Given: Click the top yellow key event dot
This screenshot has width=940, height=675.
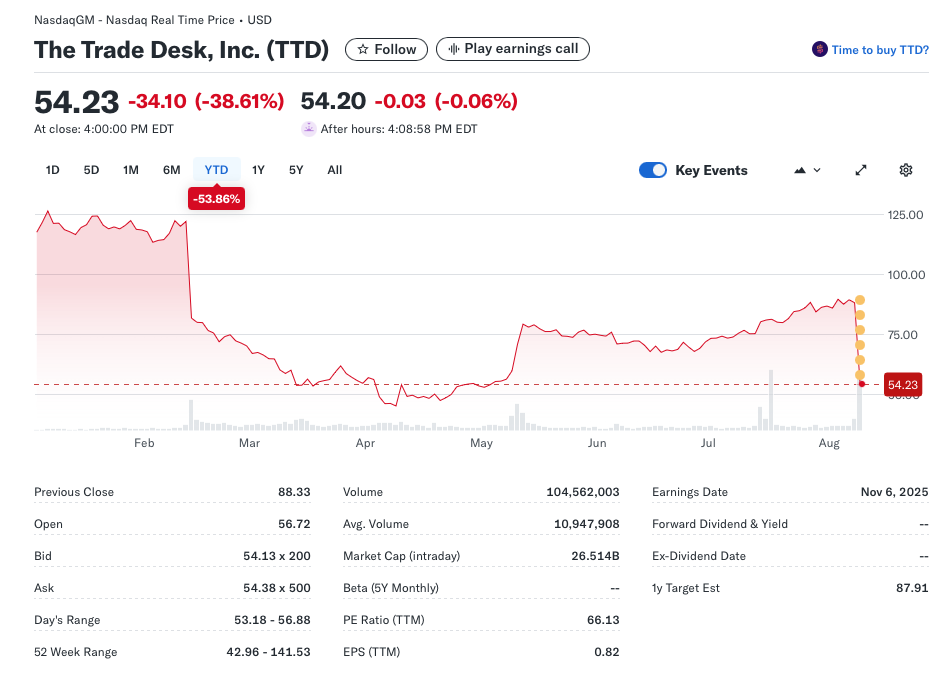Looking at the screenshot, I should pos(860,300).
